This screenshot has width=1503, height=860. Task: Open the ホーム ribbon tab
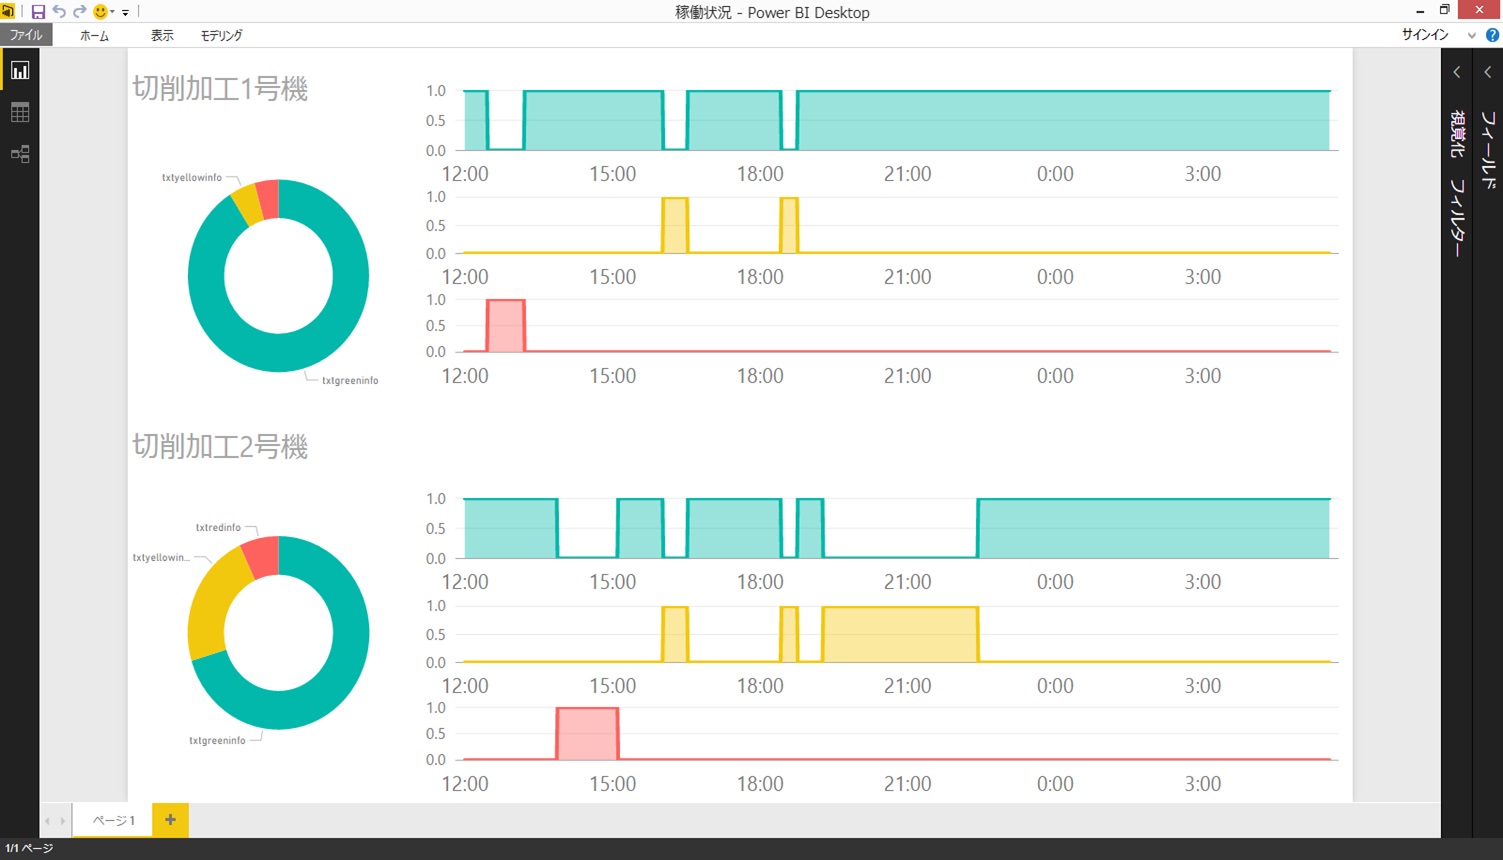click(95, 35)
